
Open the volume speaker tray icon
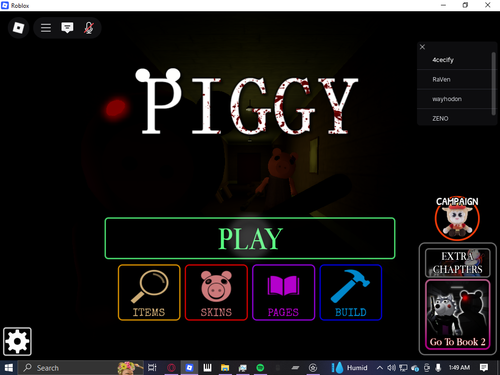click(x=391, y=368)
